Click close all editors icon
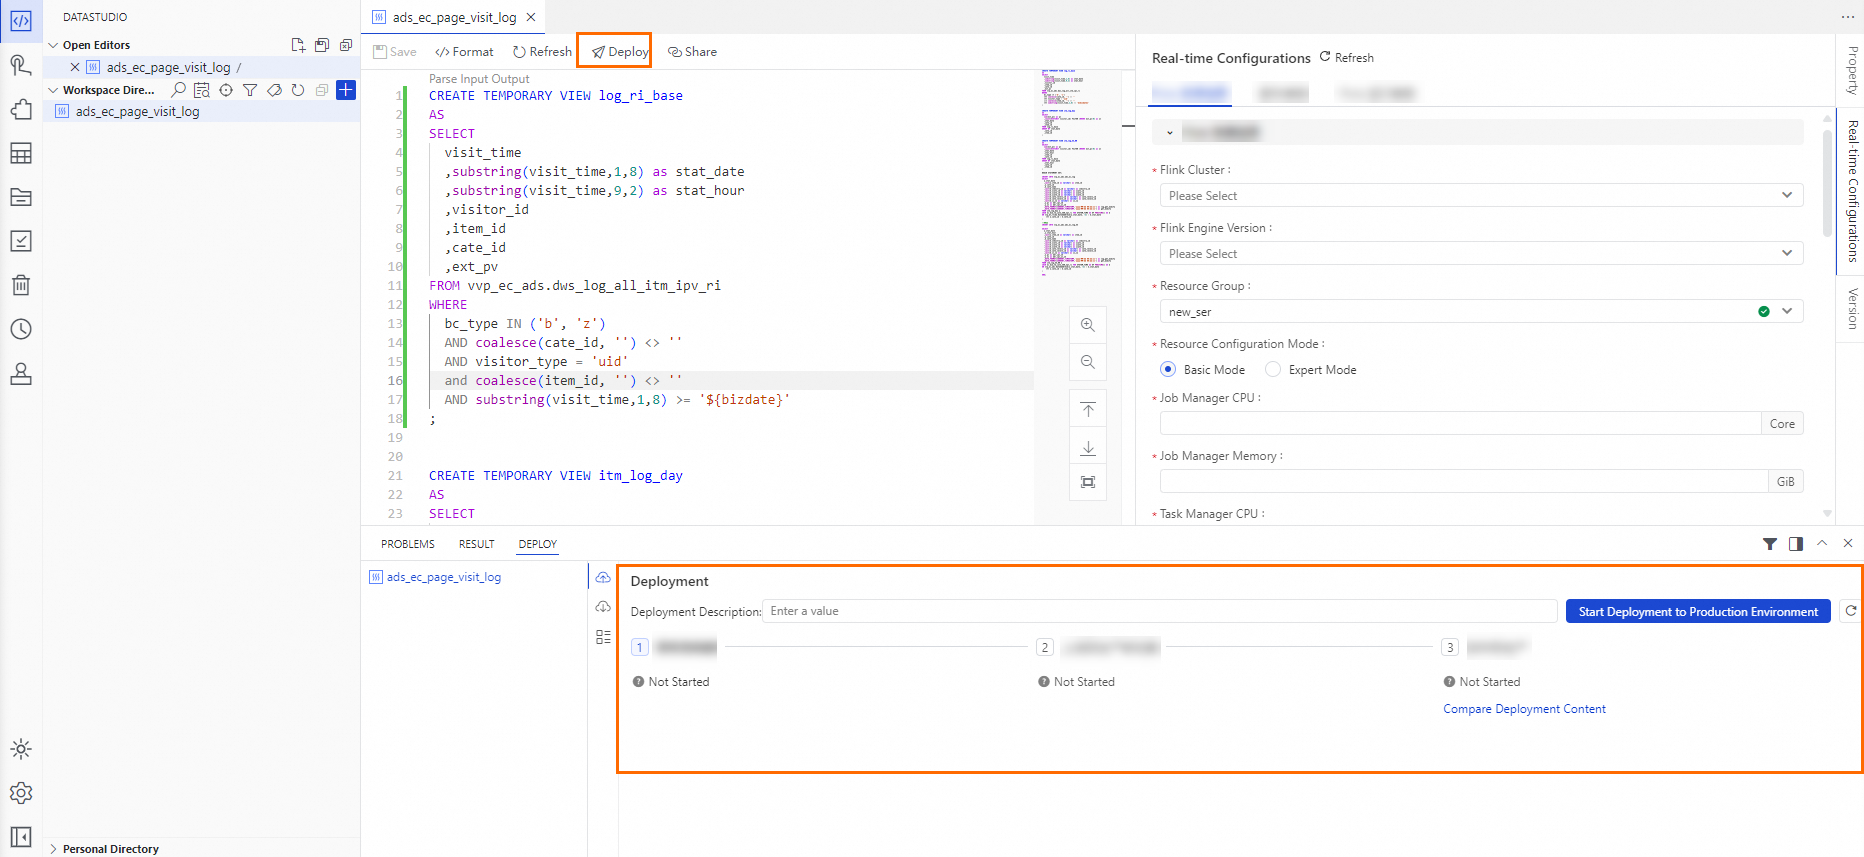 [x=346, y=45]
